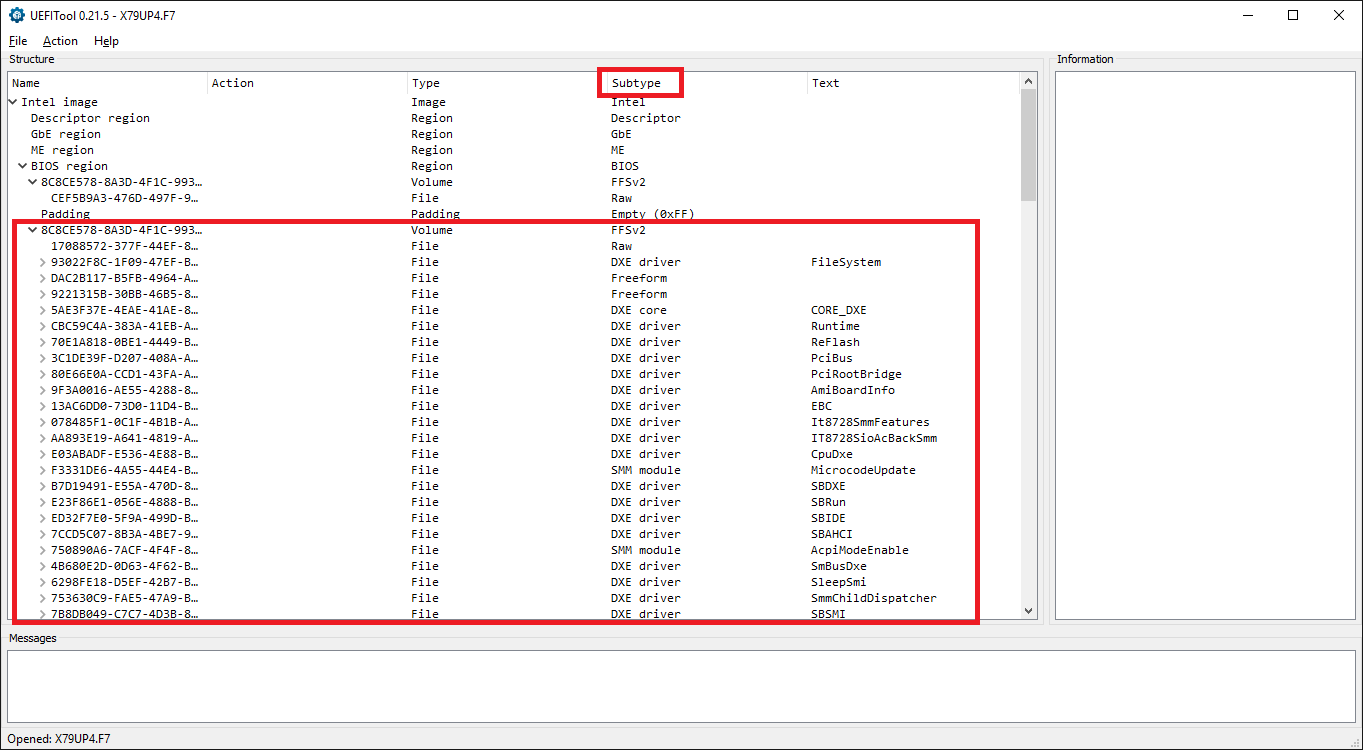Sort by the Name column header
The image size is (1363, 750).
tap(108, 83)
